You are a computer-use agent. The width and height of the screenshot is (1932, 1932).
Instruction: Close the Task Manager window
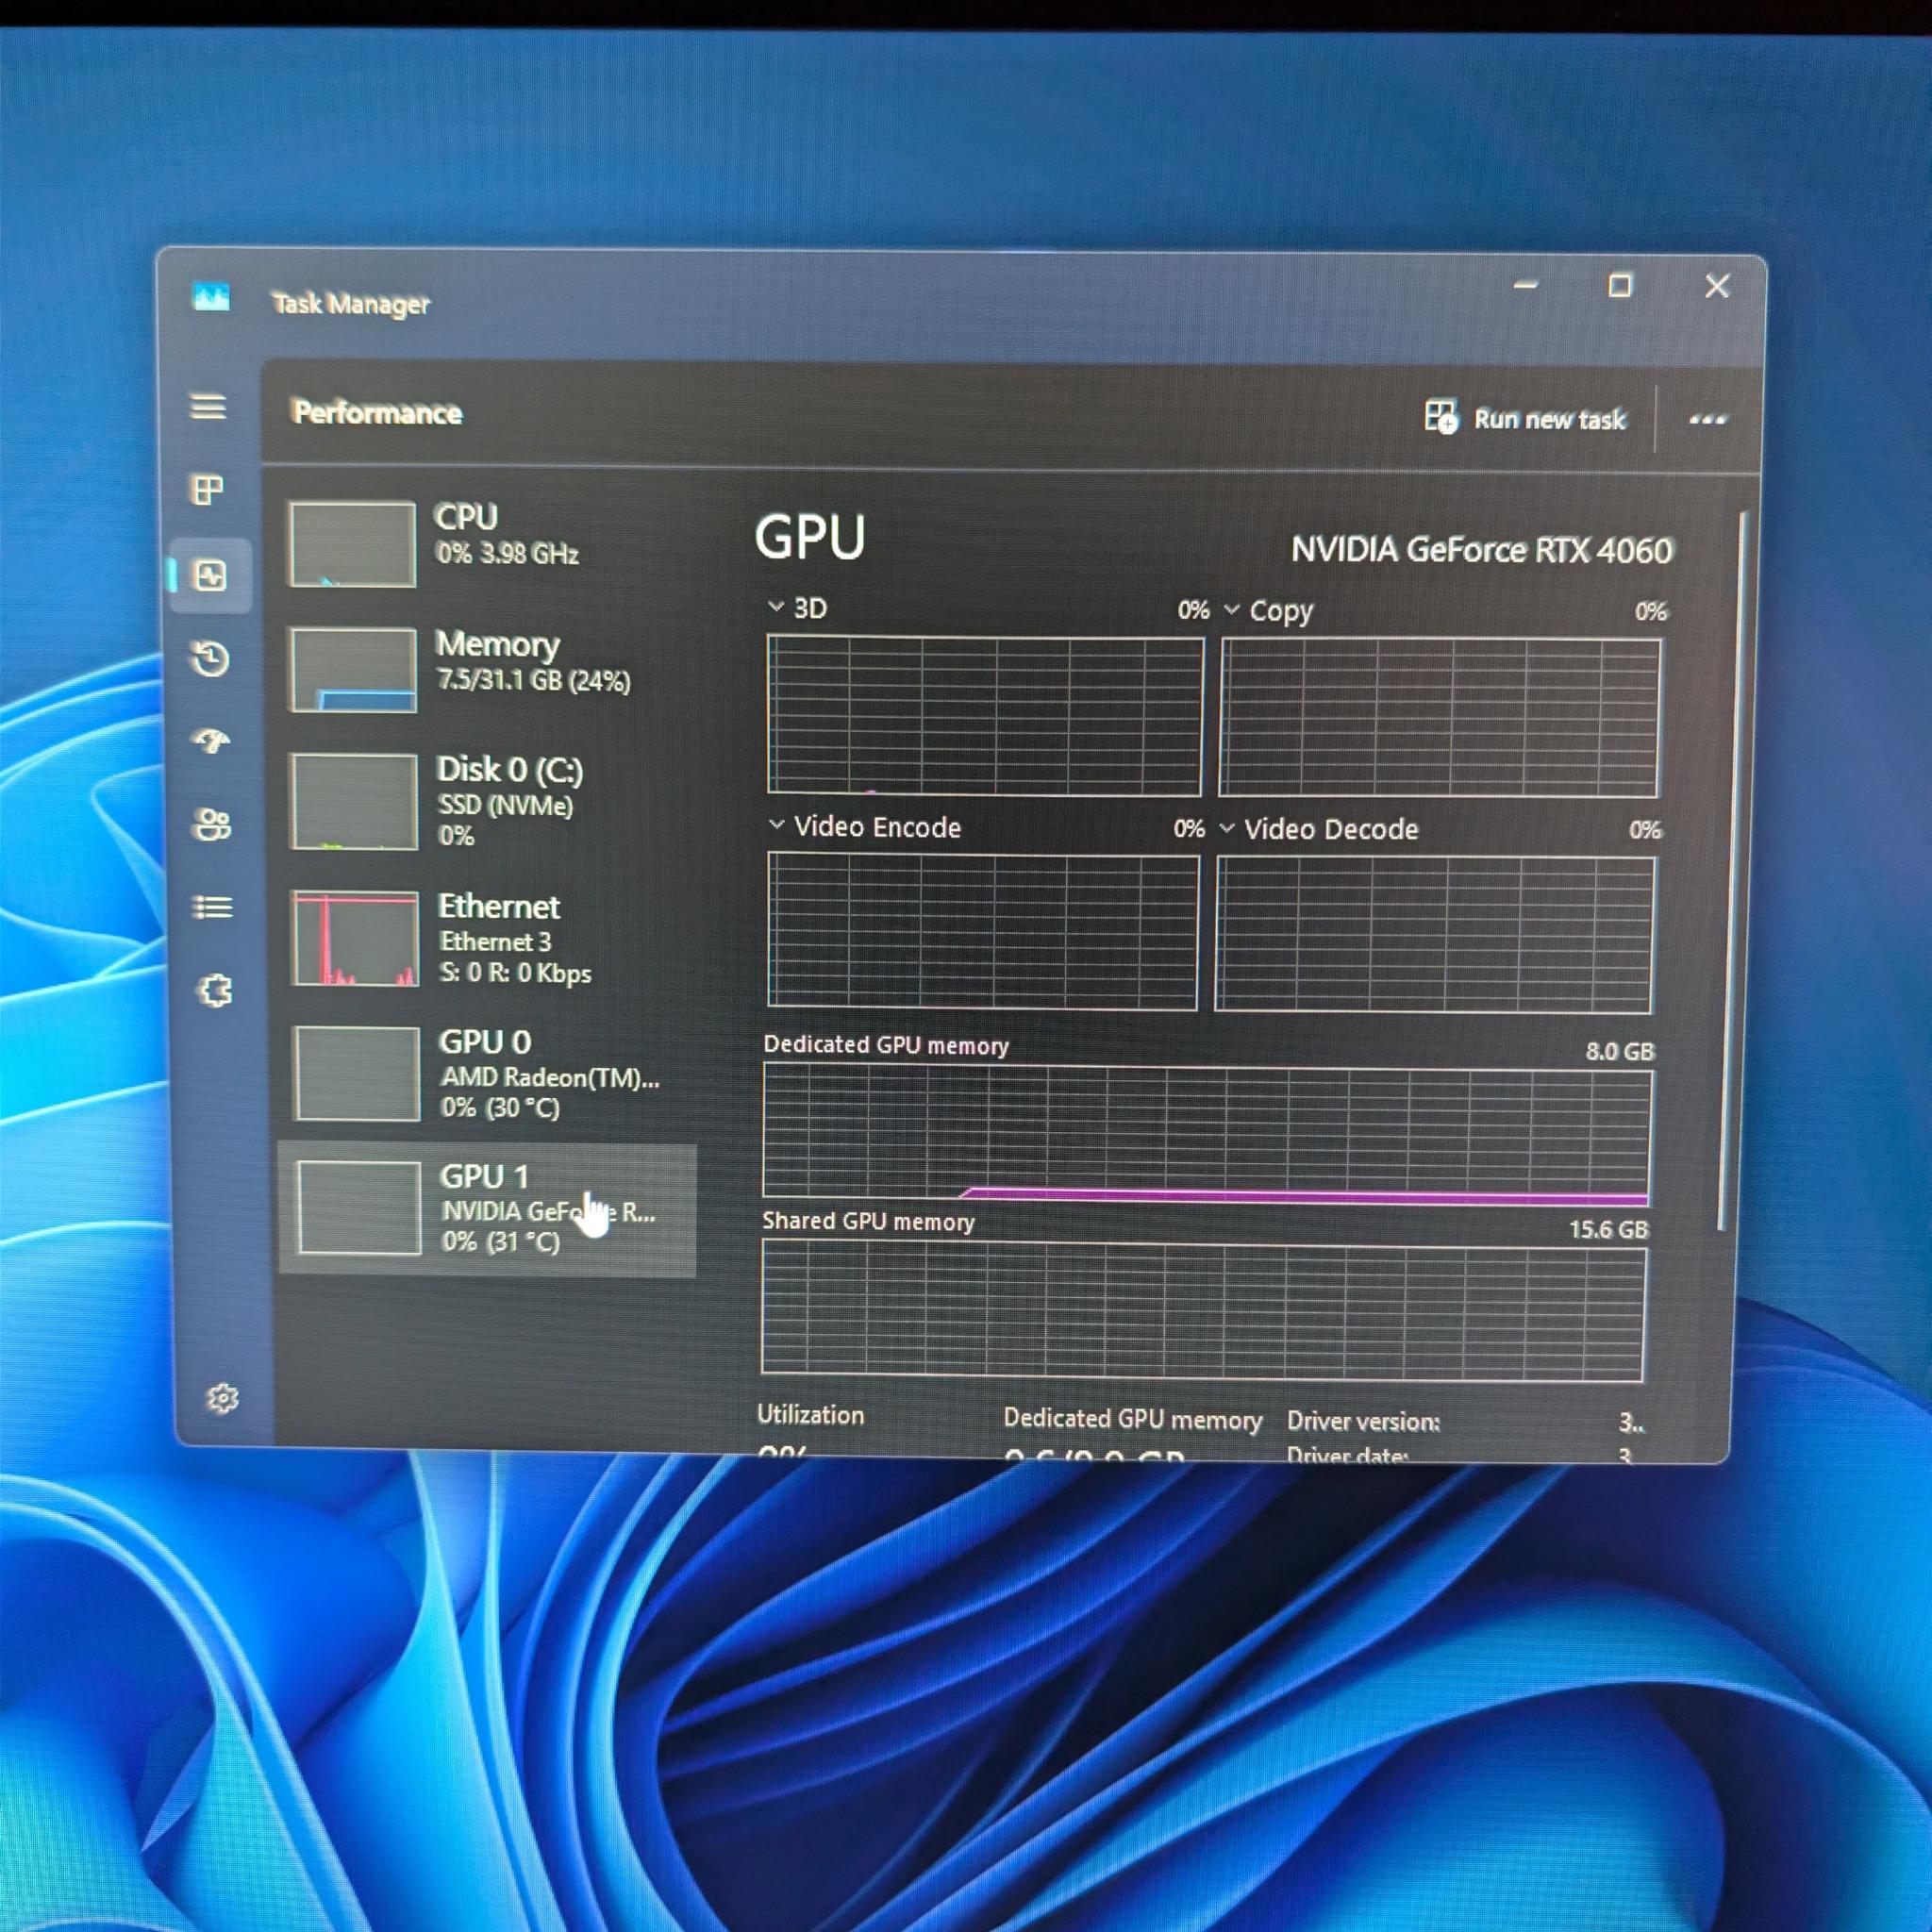click(x=1717, y=287)
